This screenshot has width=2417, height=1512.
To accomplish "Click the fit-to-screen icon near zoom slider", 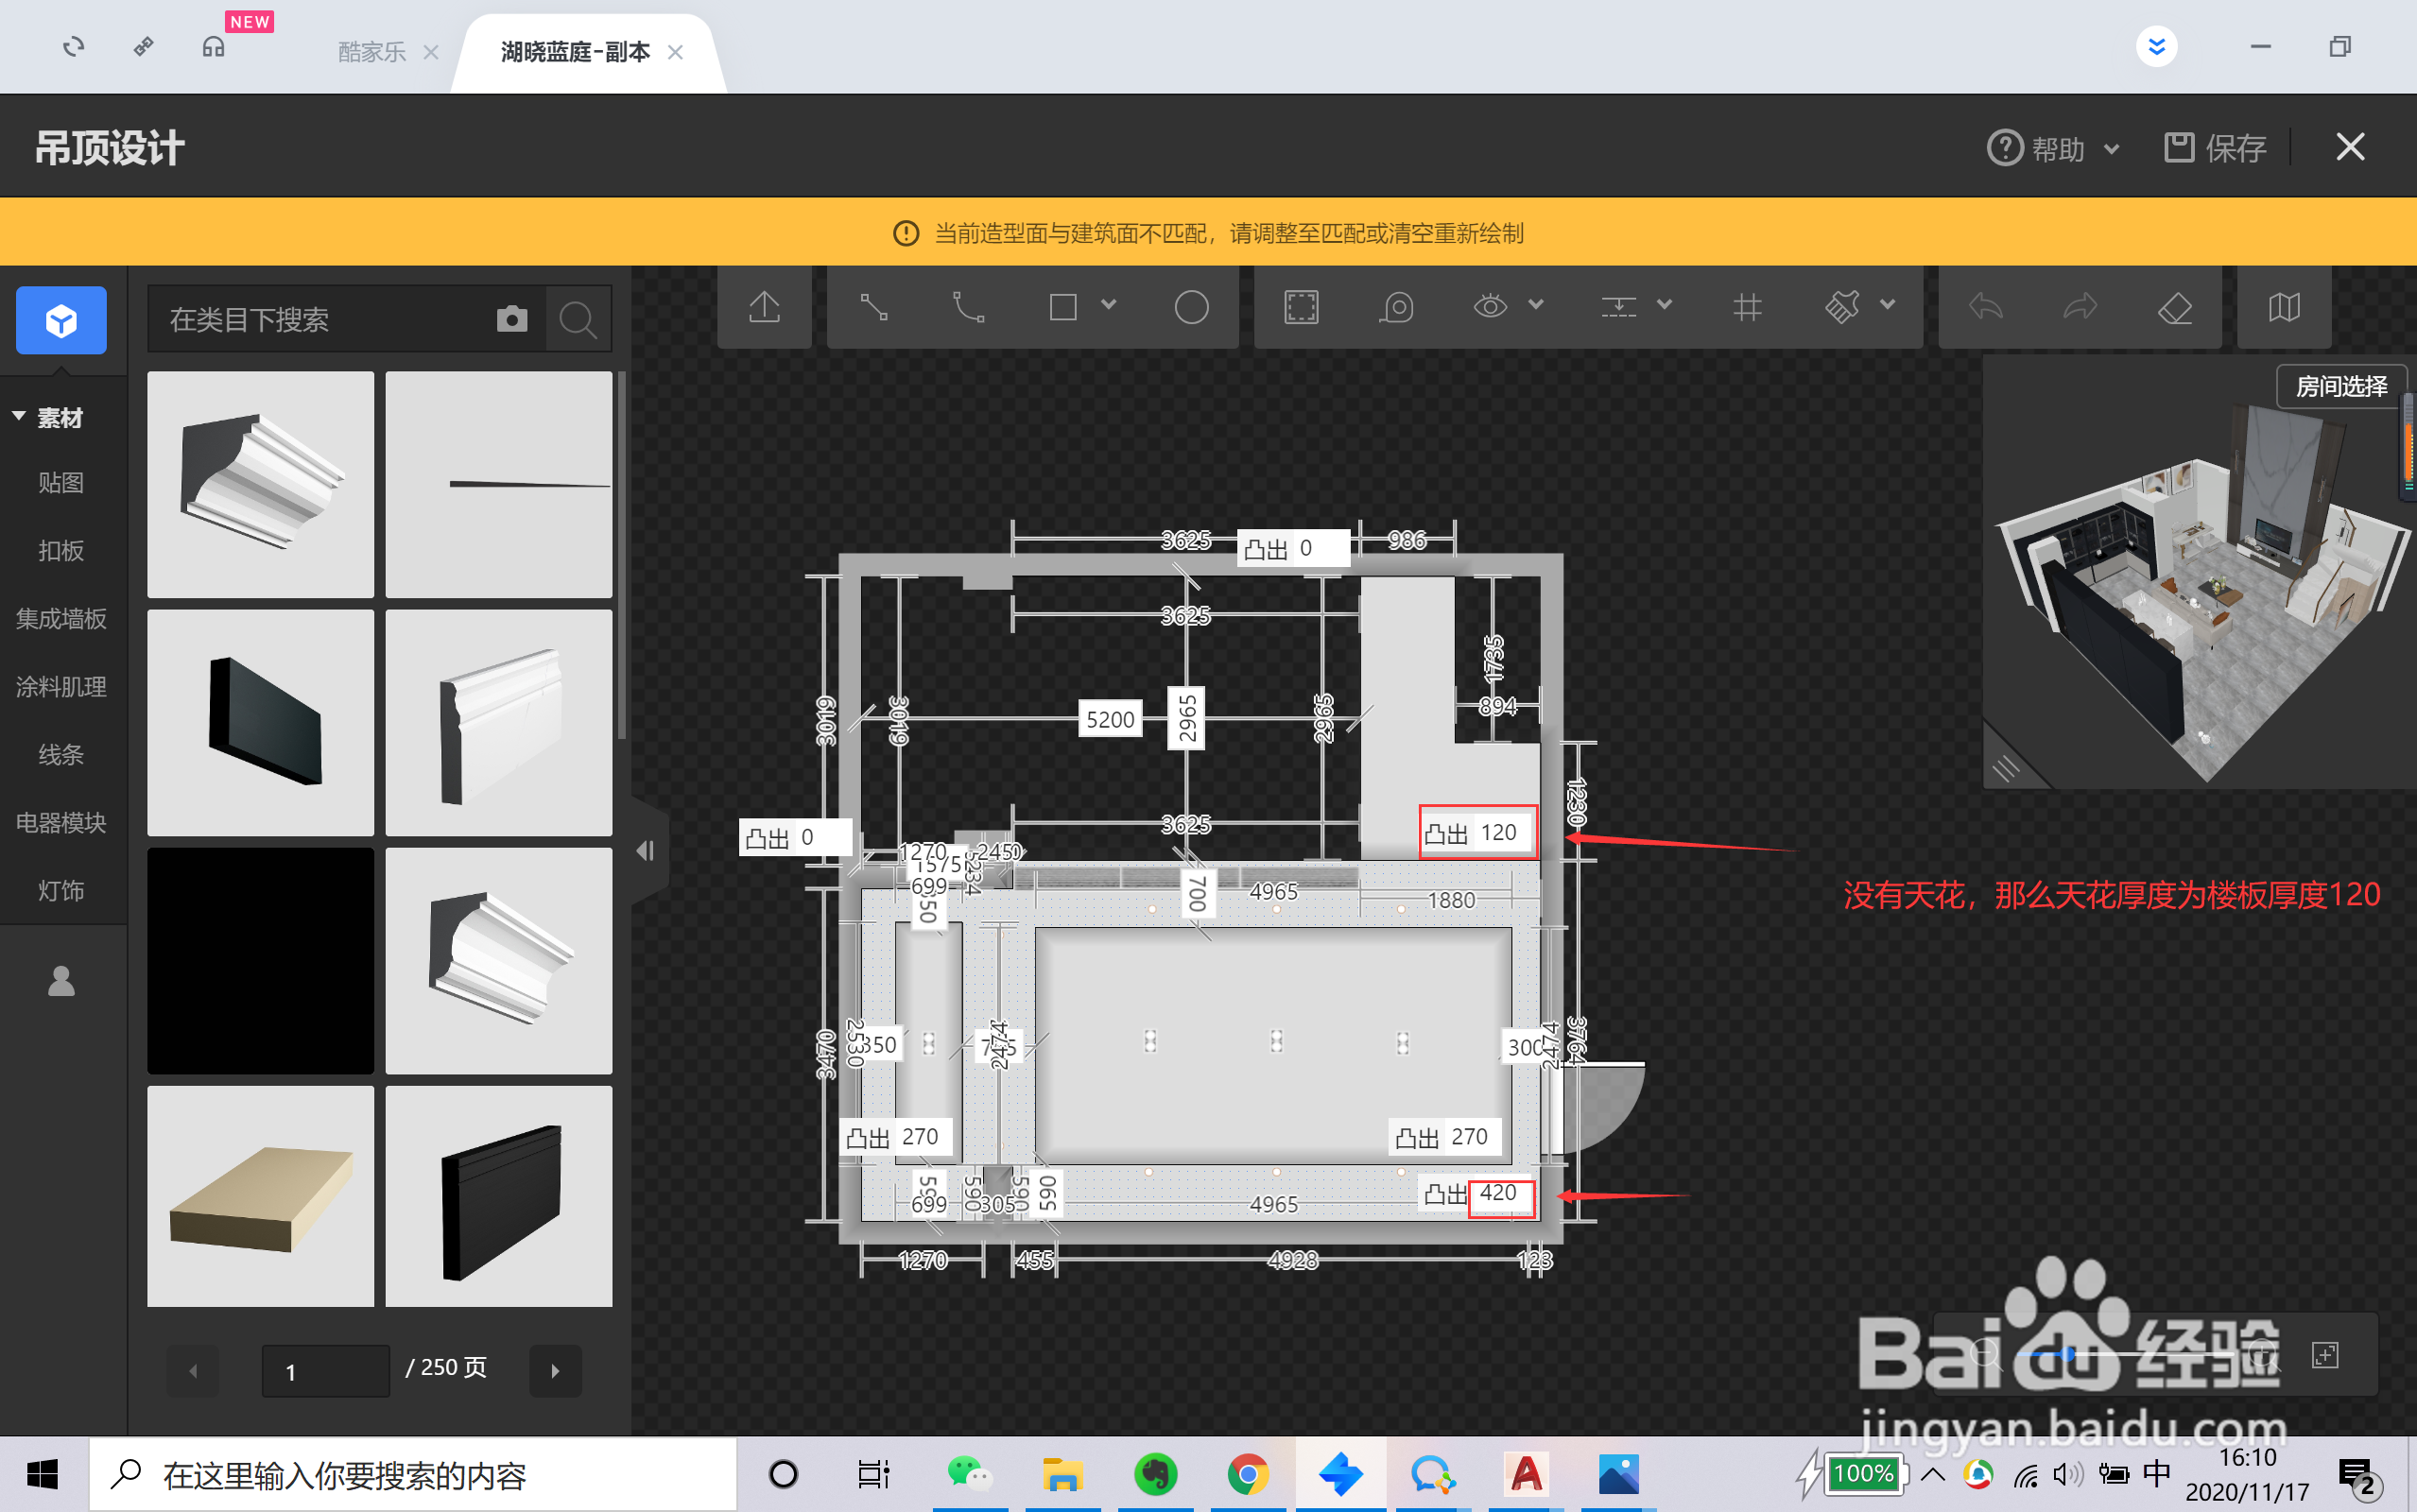I will (2325, 1355).
